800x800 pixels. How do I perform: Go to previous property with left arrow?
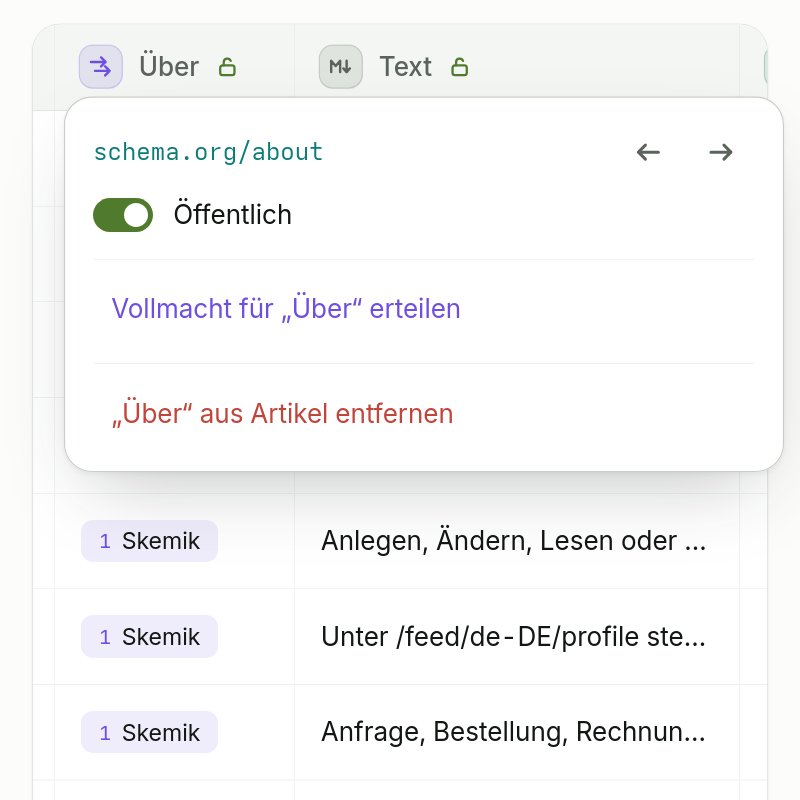648,152
